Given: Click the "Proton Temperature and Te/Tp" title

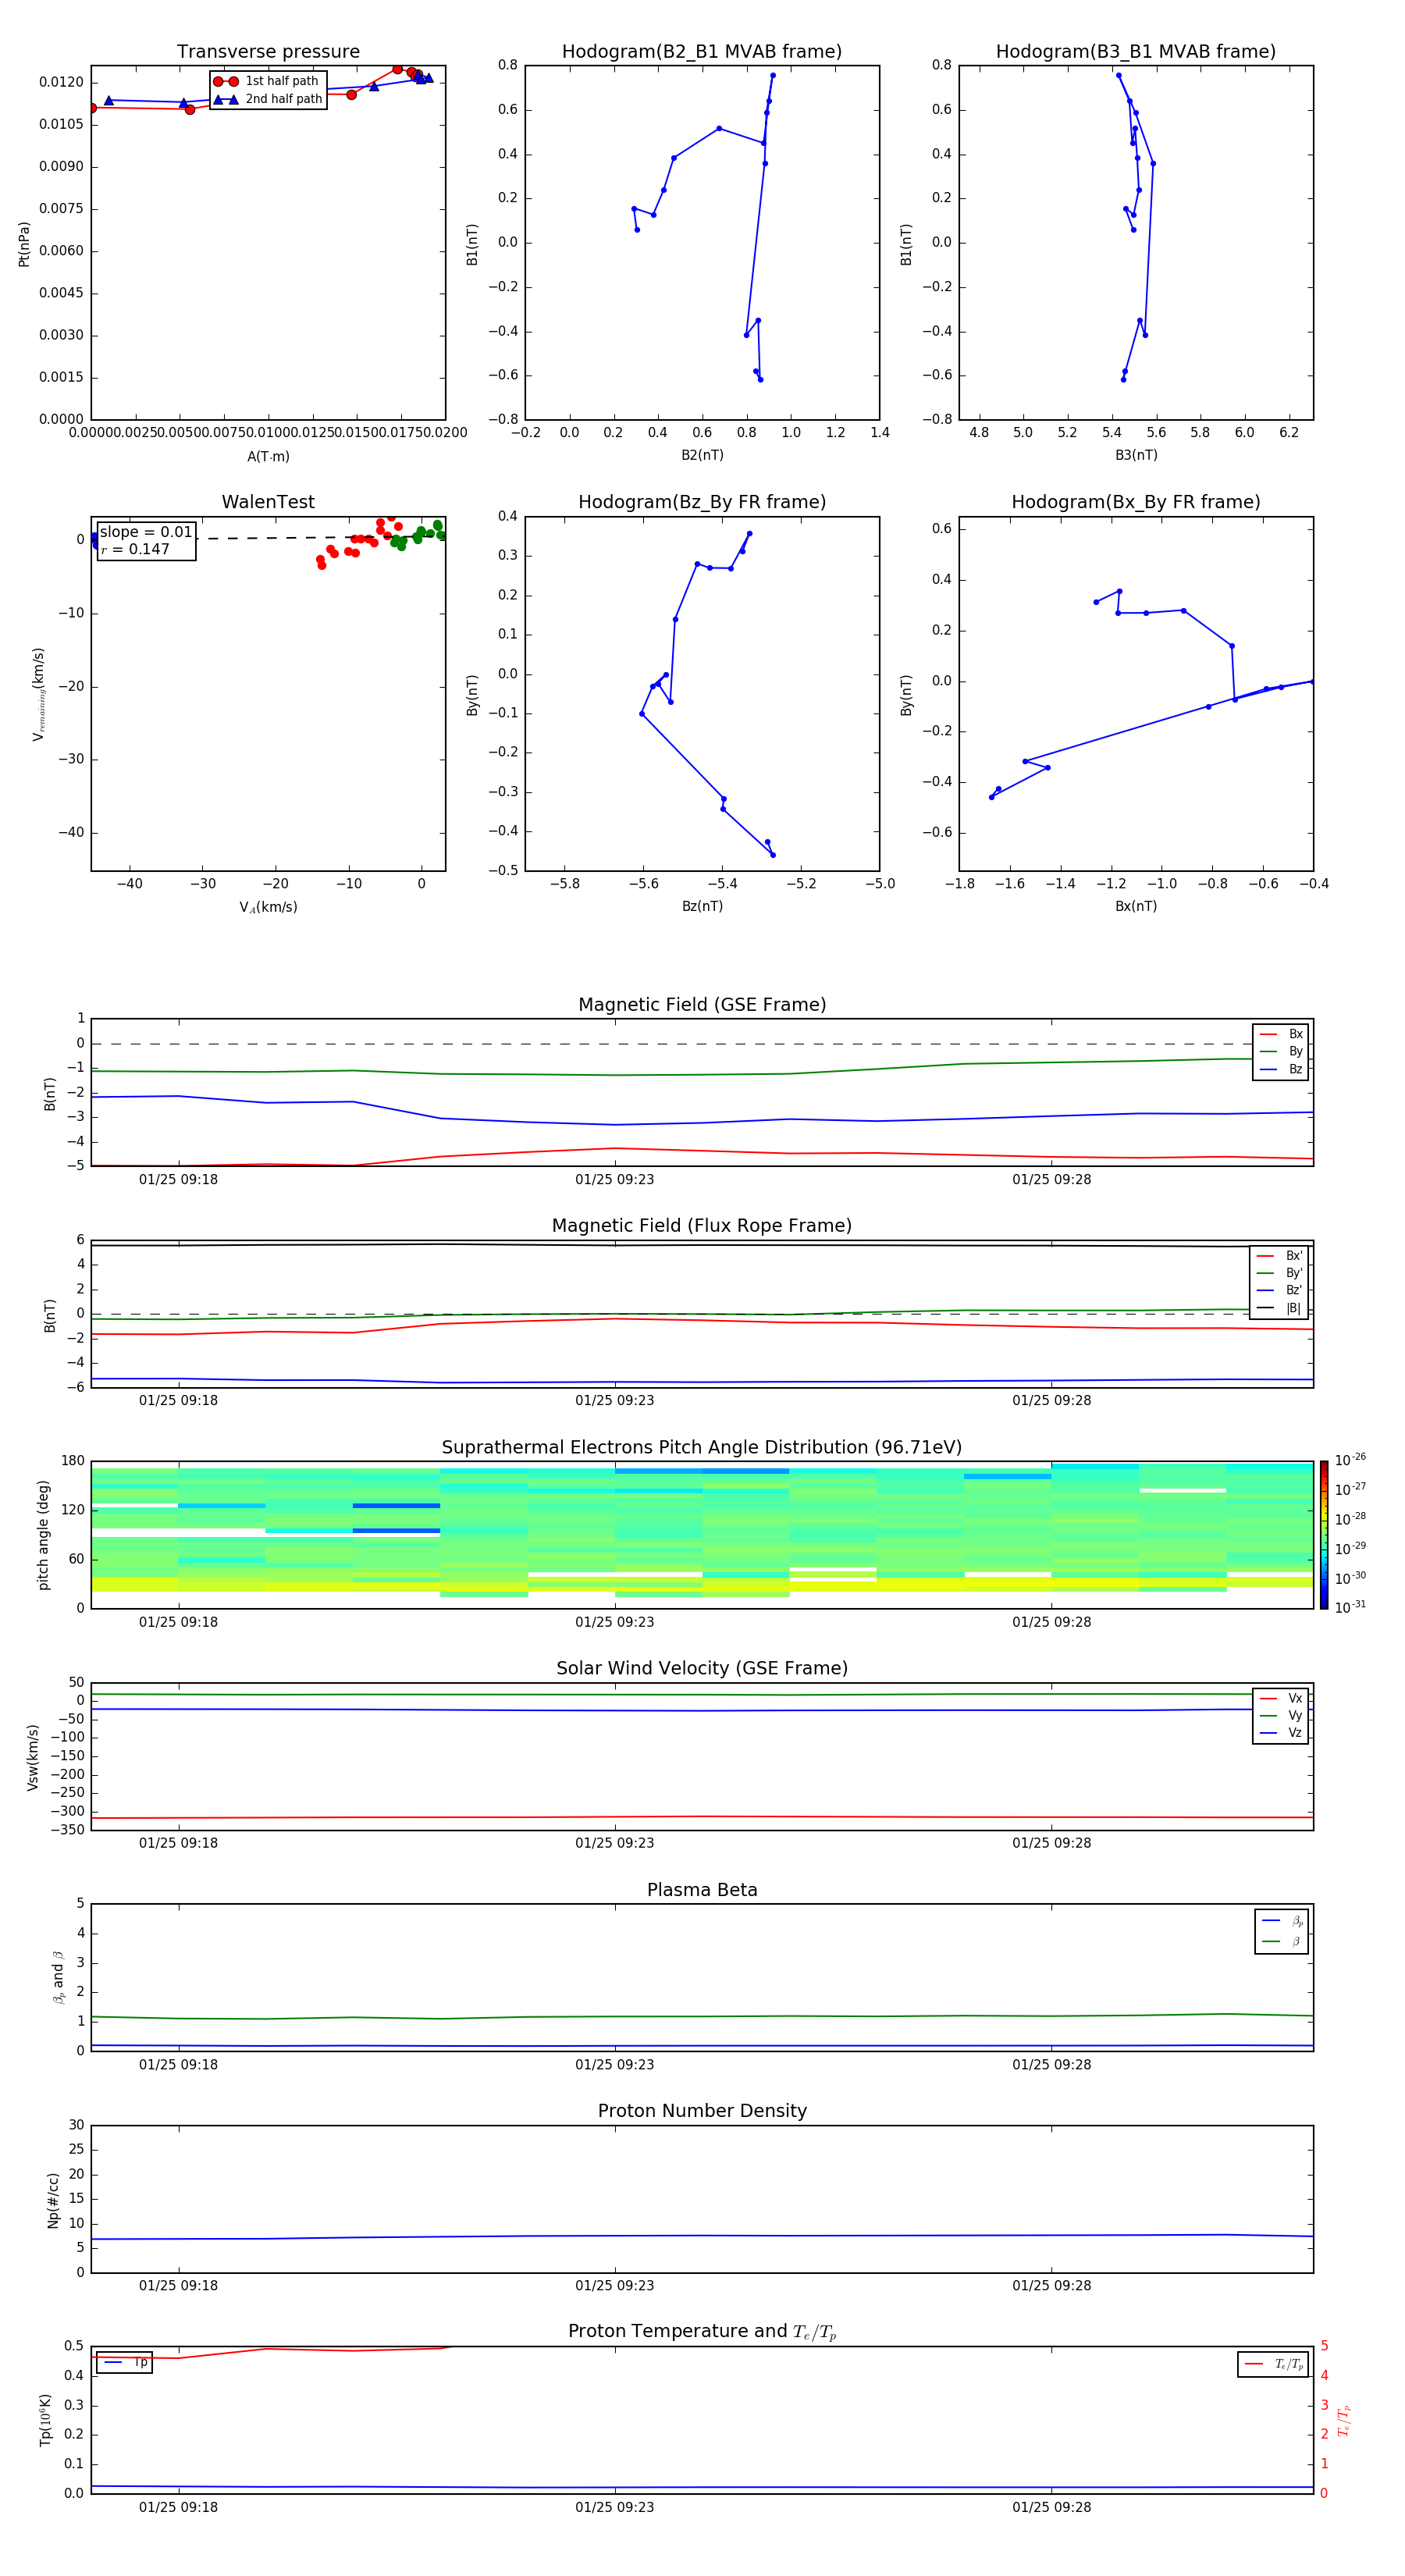Looking at the screenshot, I should point(702,2332).
